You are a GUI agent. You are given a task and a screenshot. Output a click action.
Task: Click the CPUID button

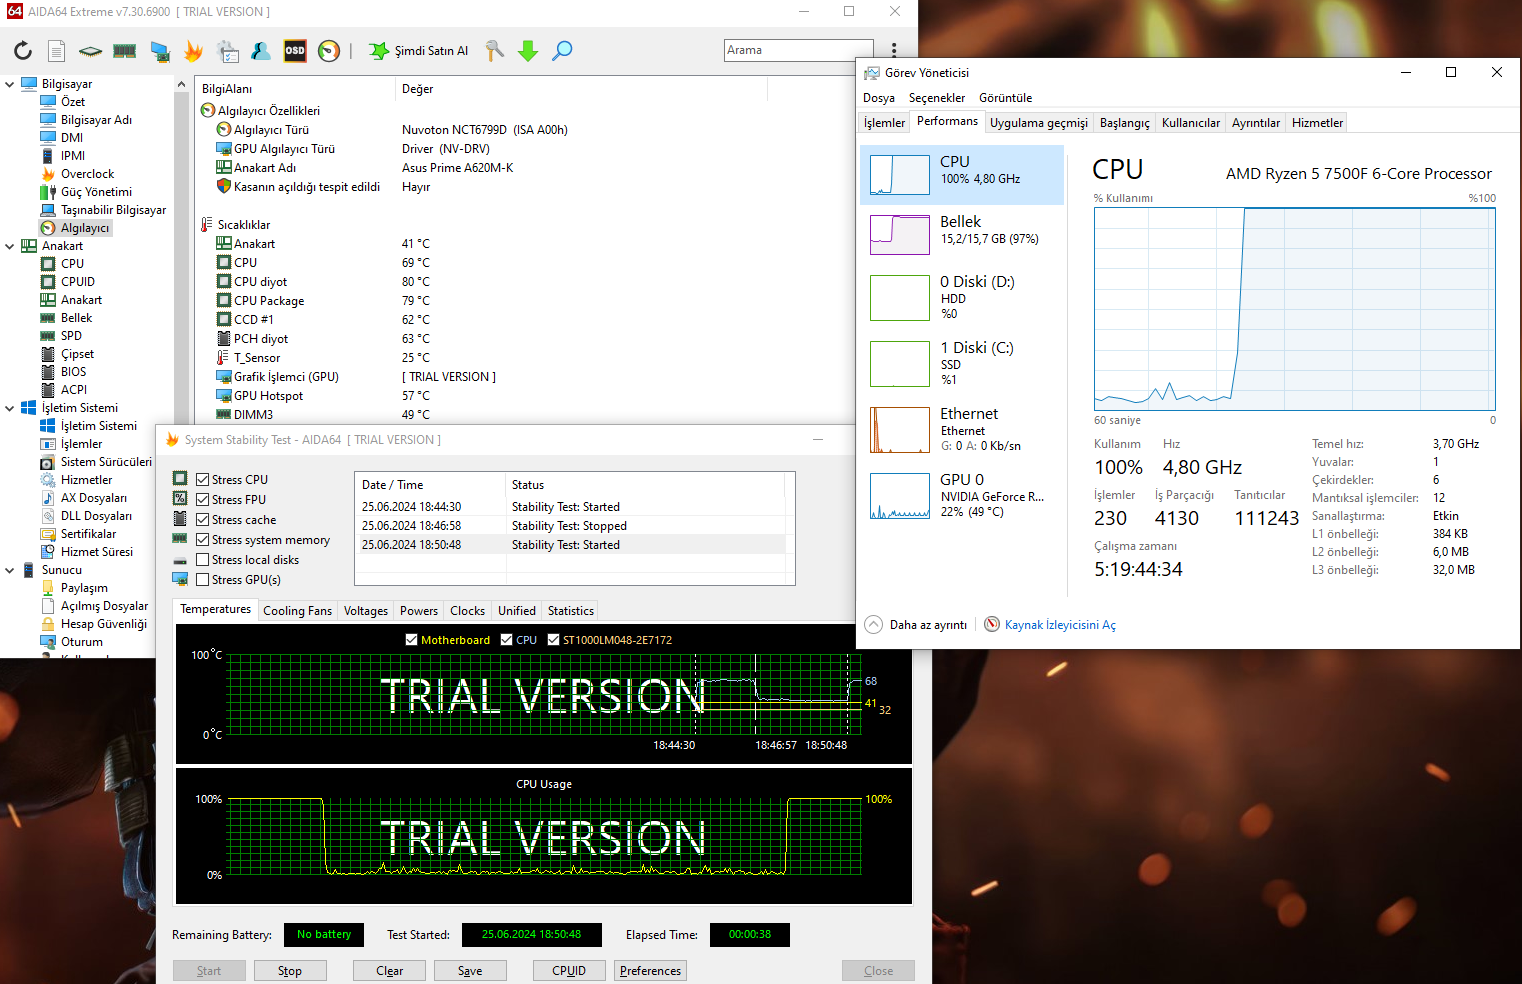569,971
